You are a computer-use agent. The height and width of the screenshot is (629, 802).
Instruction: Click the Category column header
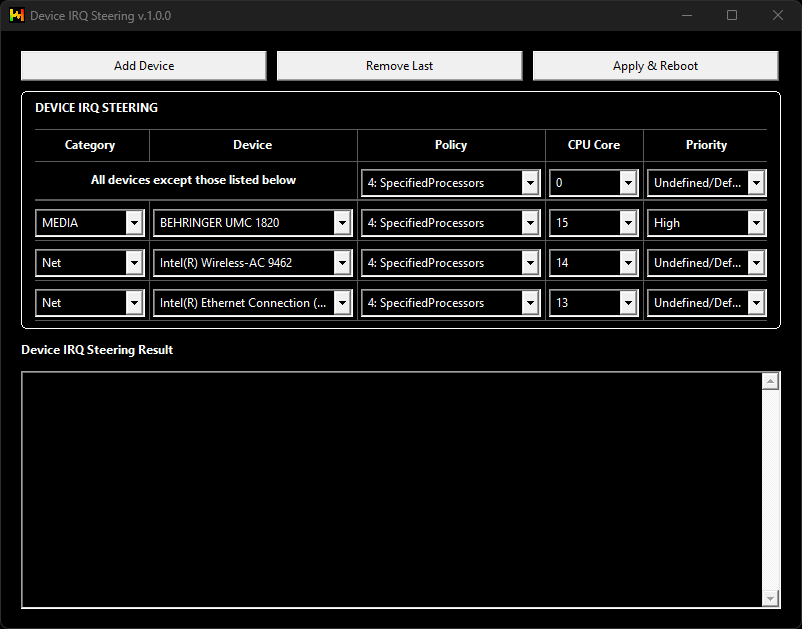pyautogui.click(x=90, y=145)
